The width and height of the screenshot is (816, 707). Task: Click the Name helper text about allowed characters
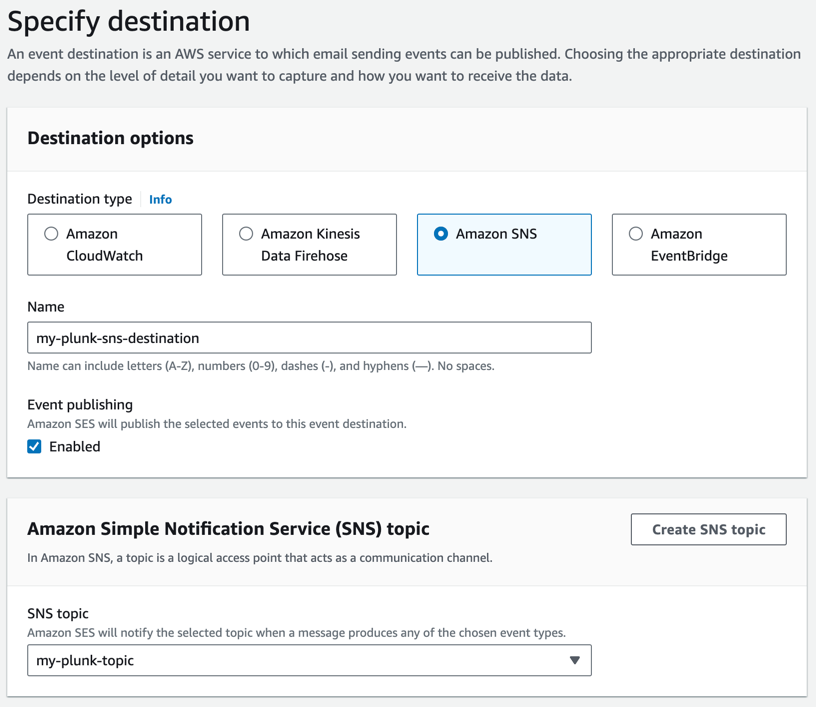[260, 366]
